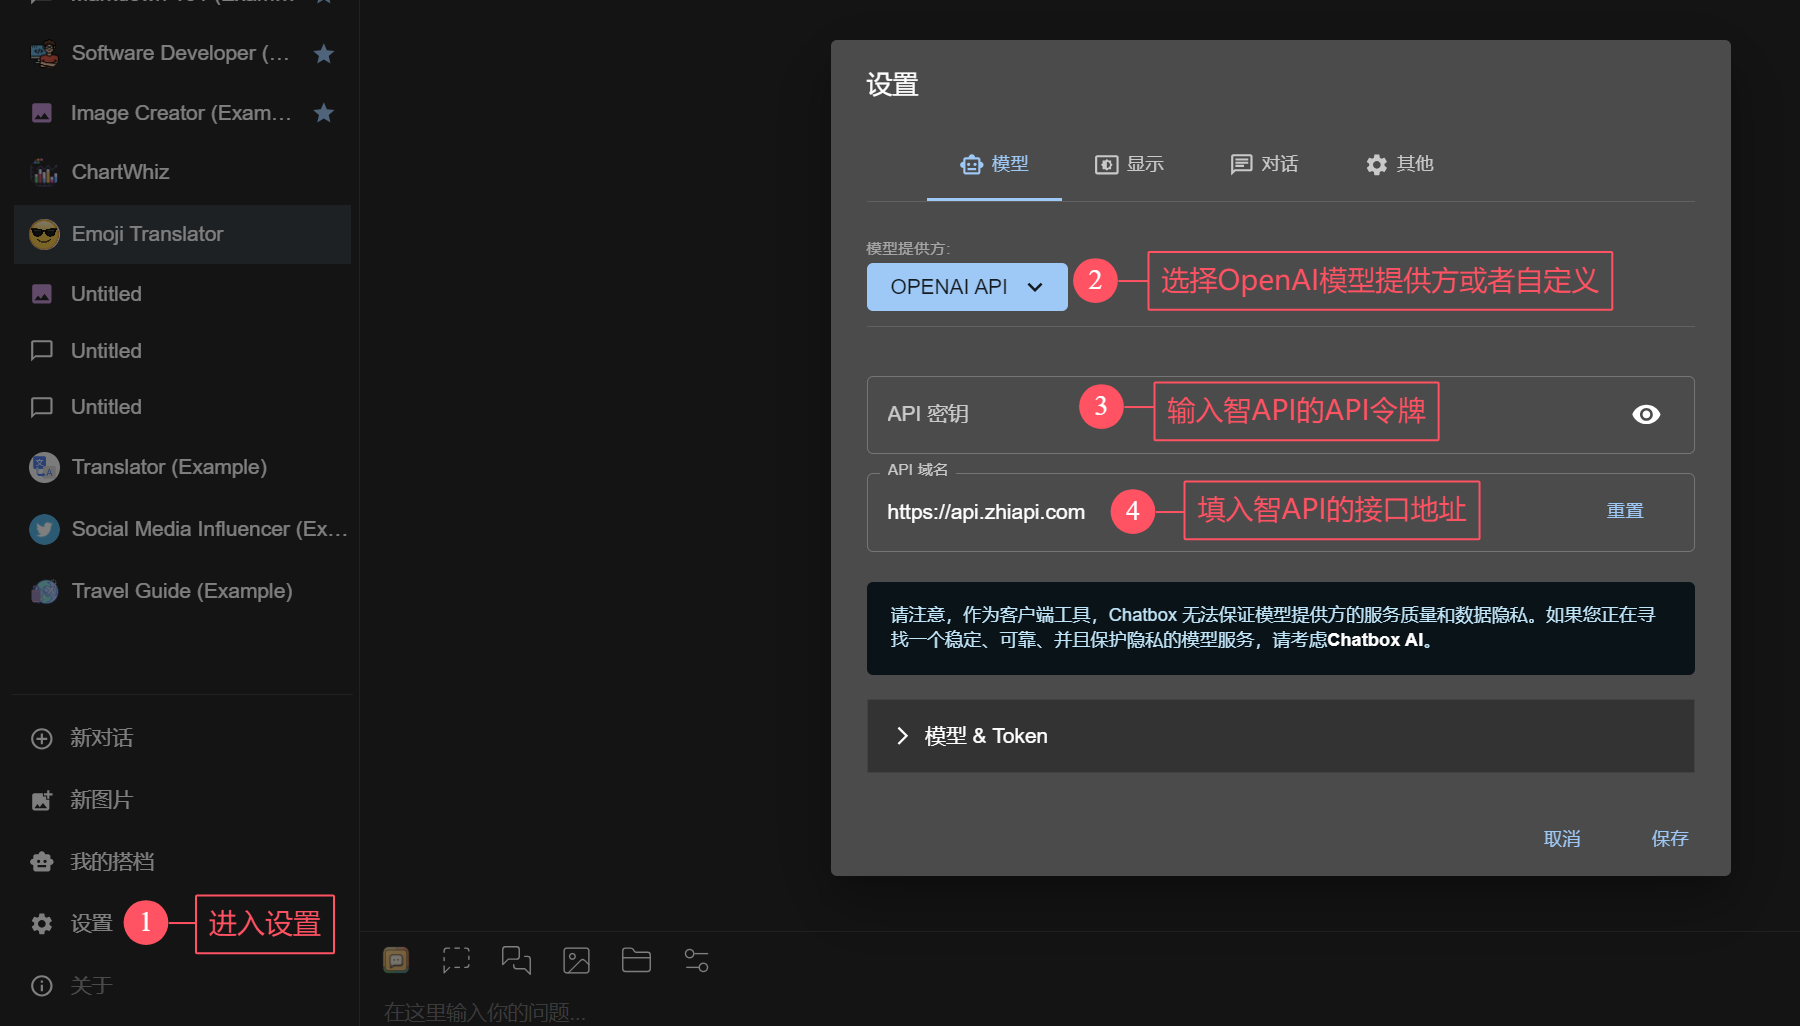Click the 关于 about info icon
This screenshot has height=1026, width=1800.
coord(42,986)
